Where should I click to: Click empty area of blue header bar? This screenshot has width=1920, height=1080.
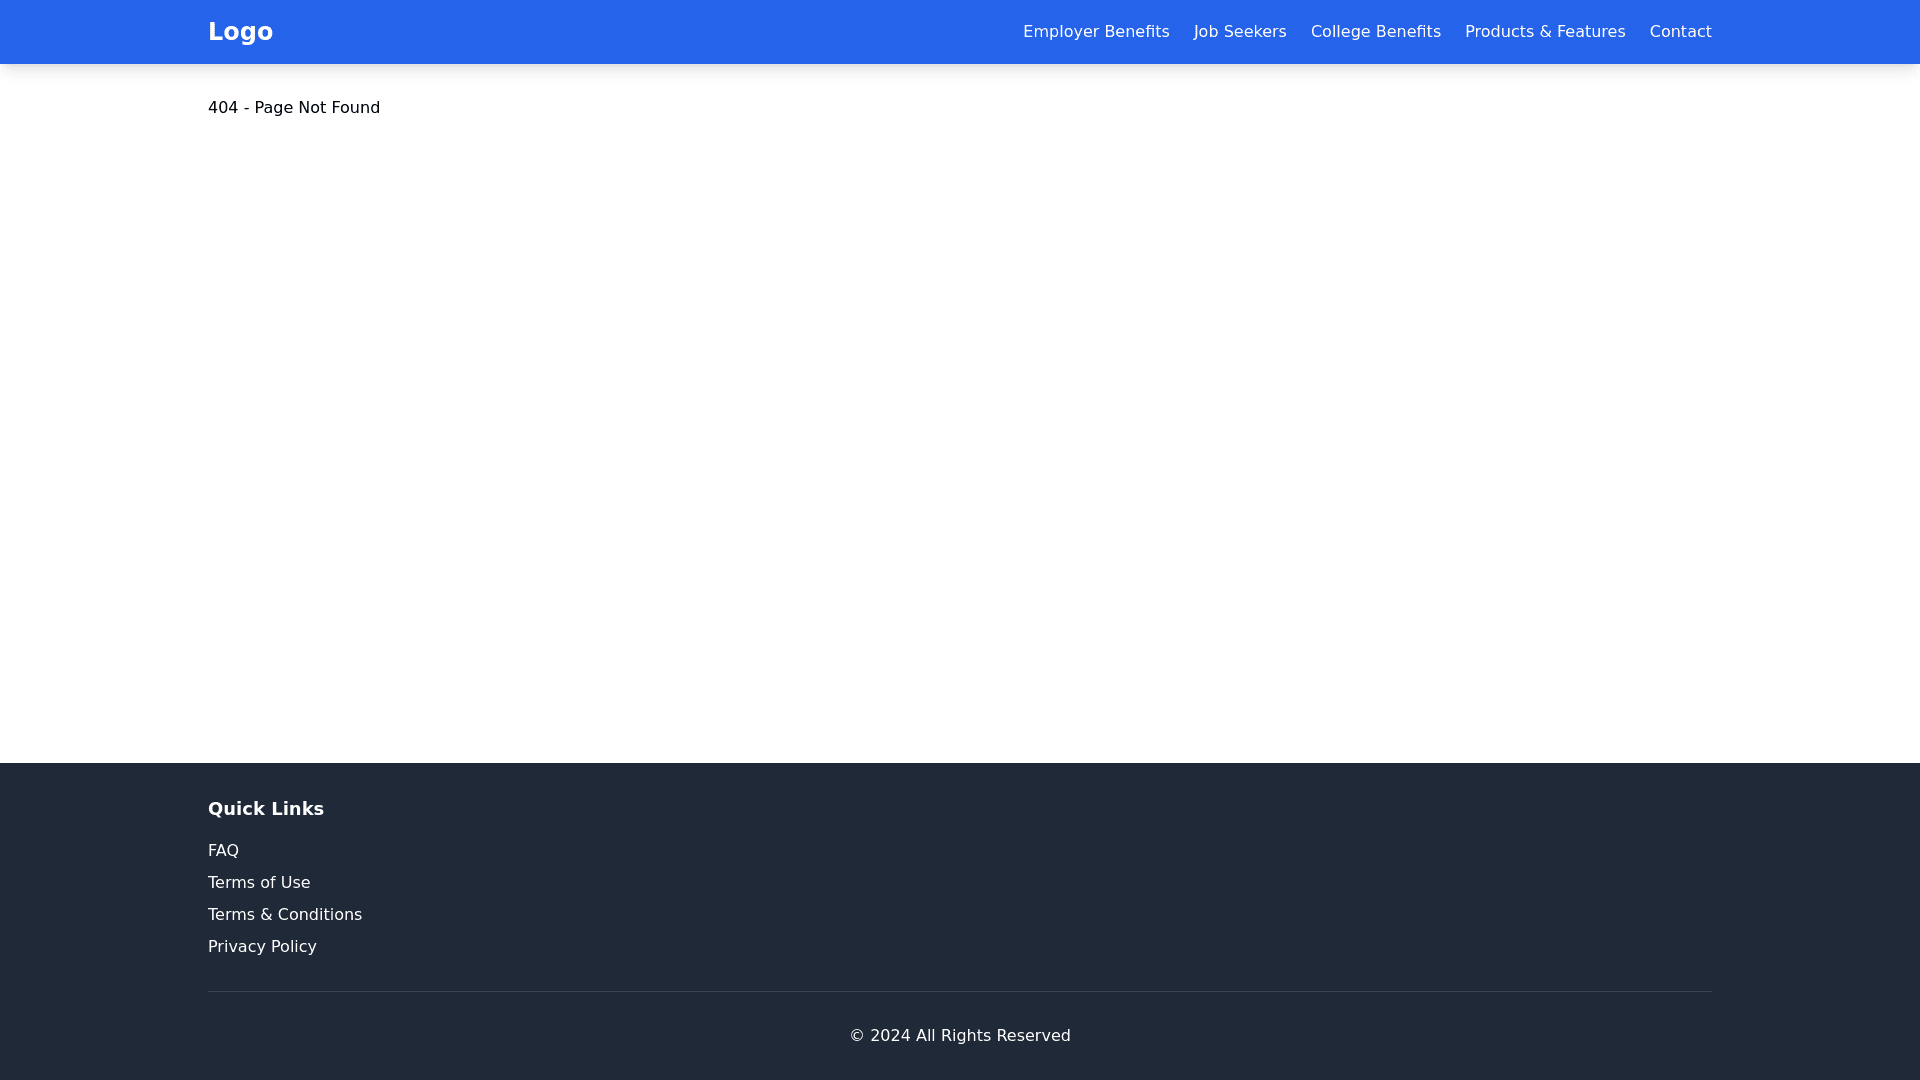(640, 32)
